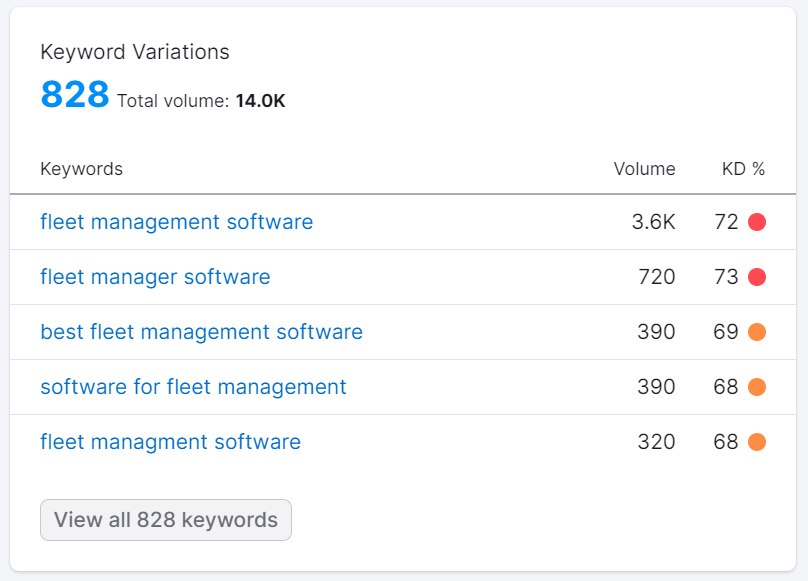Click orange dot in software for fleet management row
The height and width of the screenshot is (581, 808).
[x=756, y=387]
